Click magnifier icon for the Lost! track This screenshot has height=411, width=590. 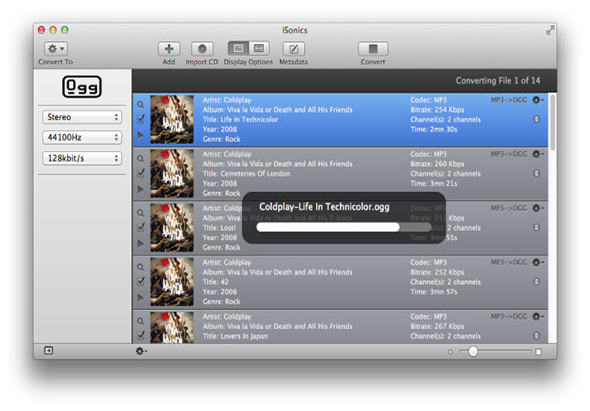[x=140, y=213]
